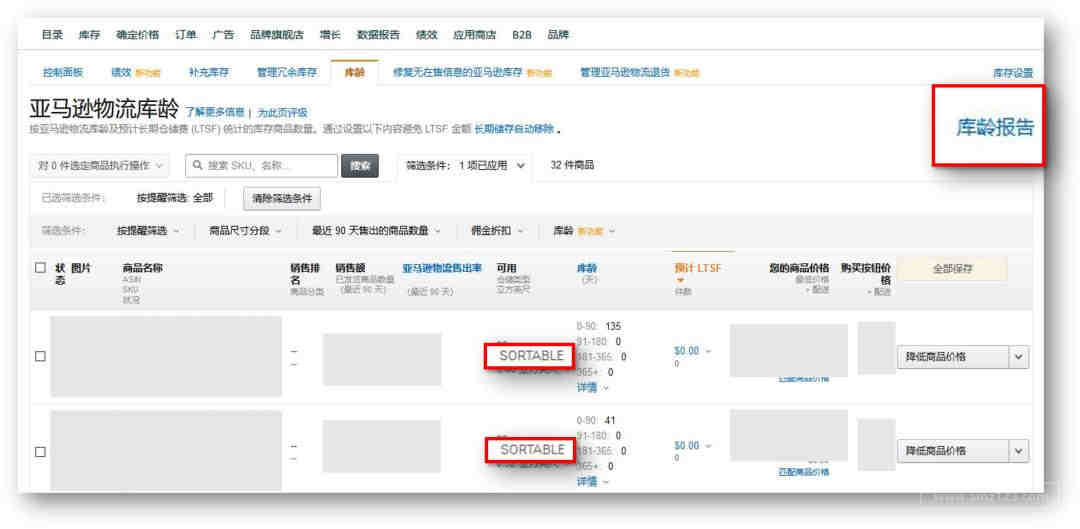
Task: Open the 确定价格 menu
Action: [138, 34]
